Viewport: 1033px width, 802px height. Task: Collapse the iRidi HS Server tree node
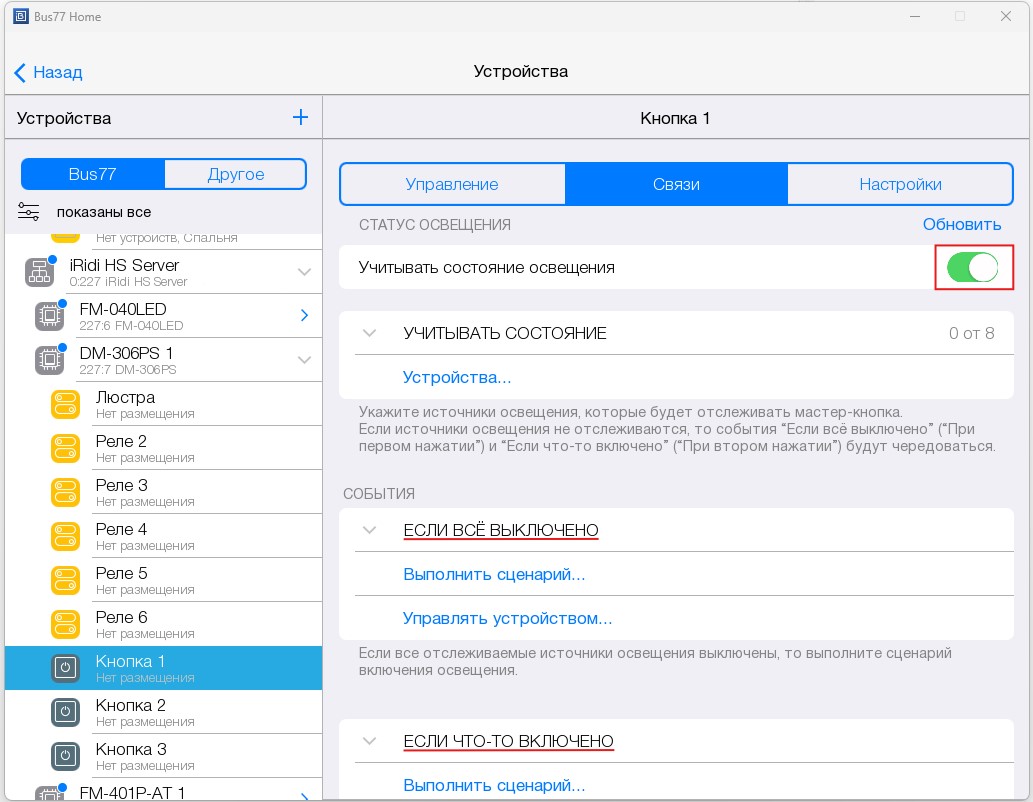pos(304,272)
